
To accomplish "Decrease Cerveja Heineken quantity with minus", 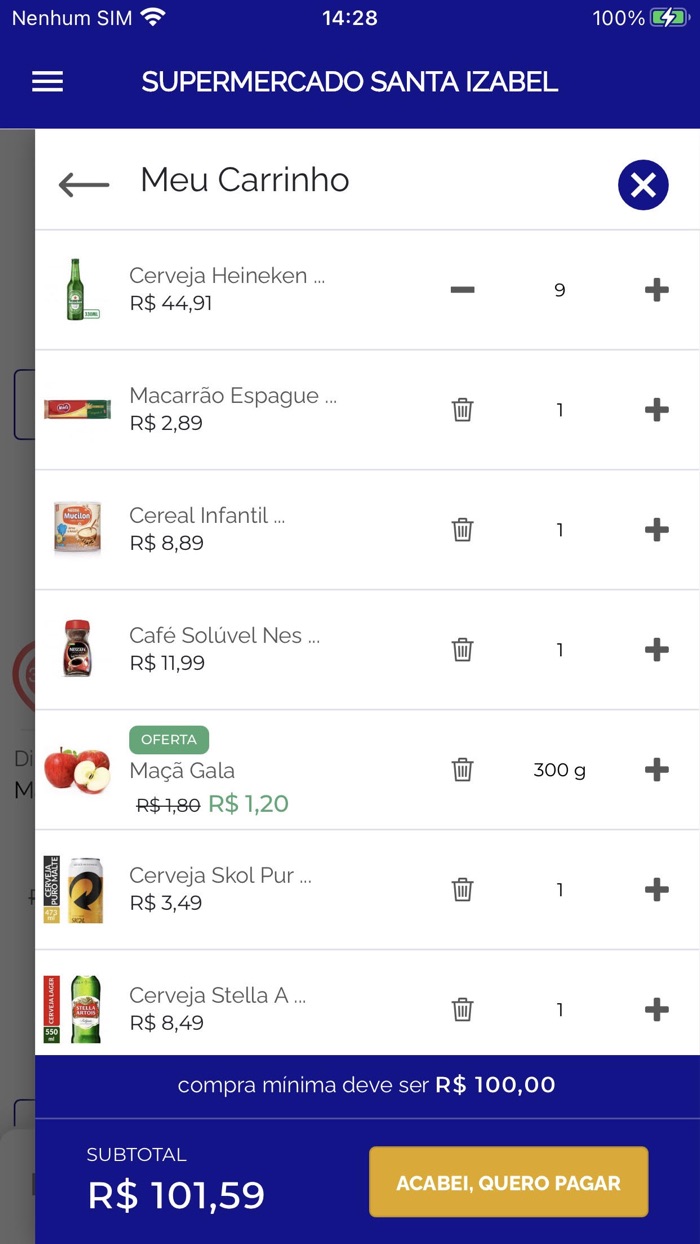I will (x=462, y=290).
